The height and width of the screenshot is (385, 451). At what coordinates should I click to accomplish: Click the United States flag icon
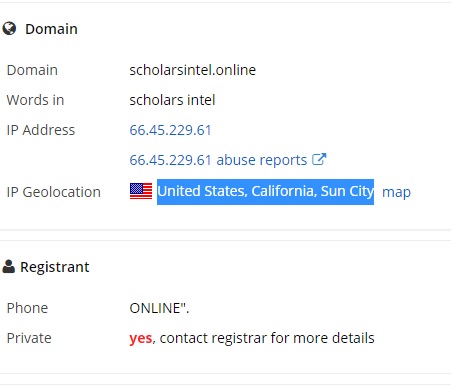[141, 191]
